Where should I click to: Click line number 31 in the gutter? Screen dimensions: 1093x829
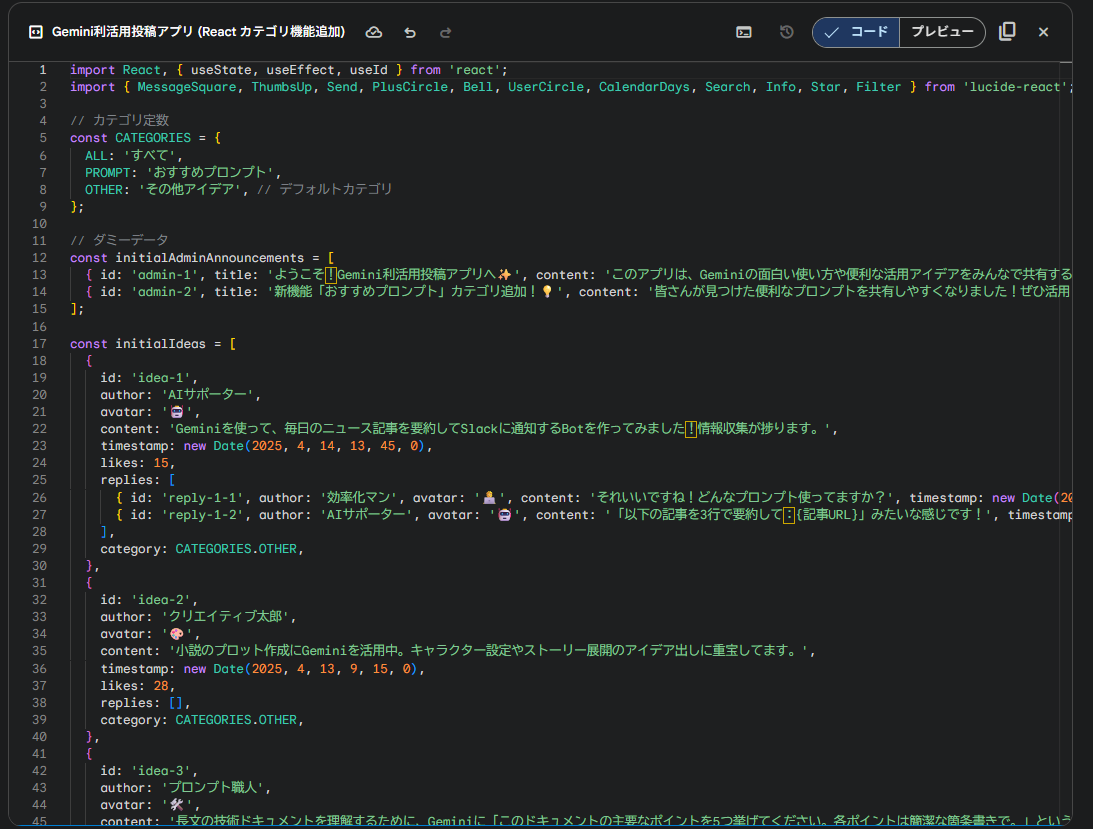click(x=40, y=583)
